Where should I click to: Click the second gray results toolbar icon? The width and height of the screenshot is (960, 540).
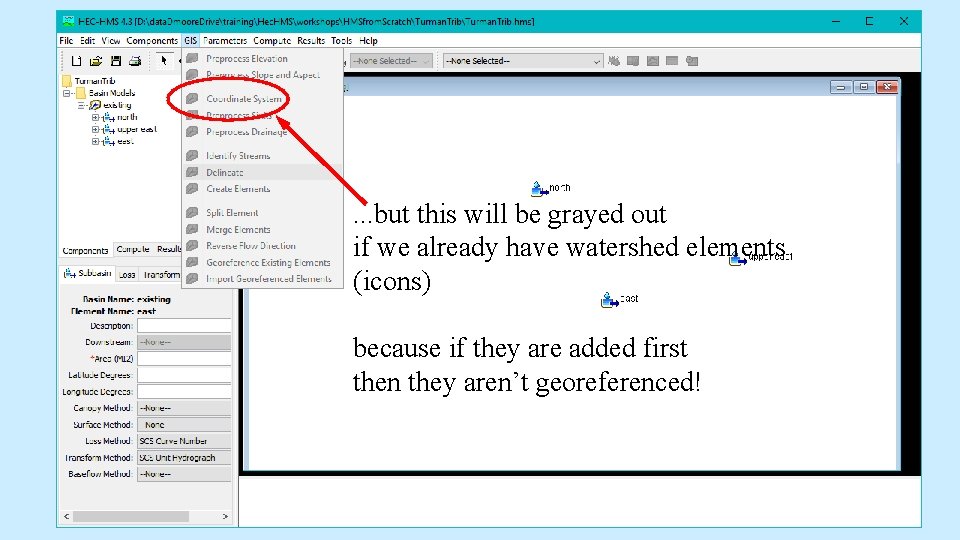coord(633,61)
